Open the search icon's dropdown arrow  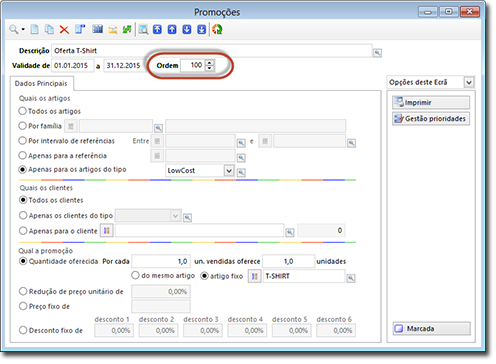tap(23, 30)
